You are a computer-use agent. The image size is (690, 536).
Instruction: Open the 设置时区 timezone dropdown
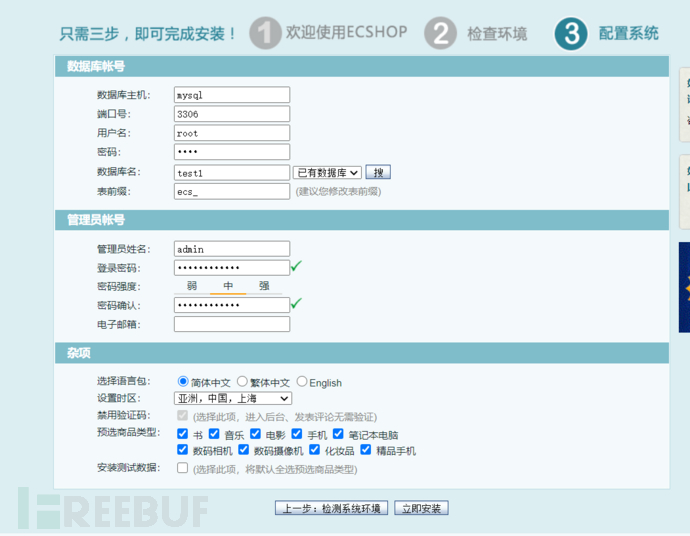(x=233, y=398)
